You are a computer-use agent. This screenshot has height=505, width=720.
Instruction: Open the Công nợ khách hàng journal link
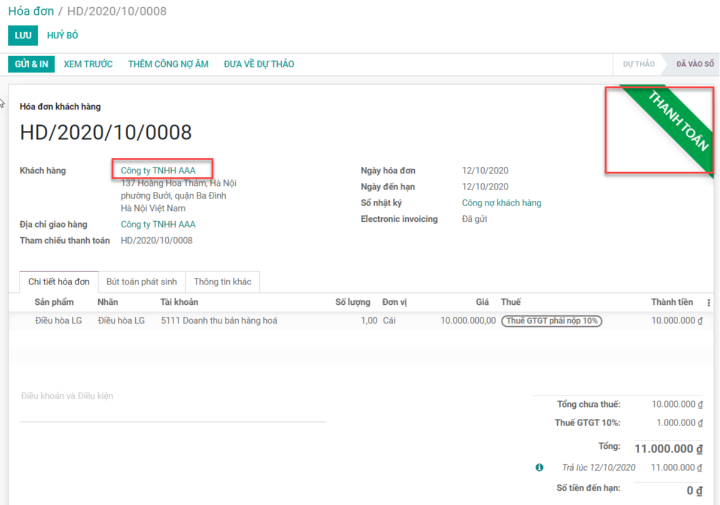click(x=501, y=203)
